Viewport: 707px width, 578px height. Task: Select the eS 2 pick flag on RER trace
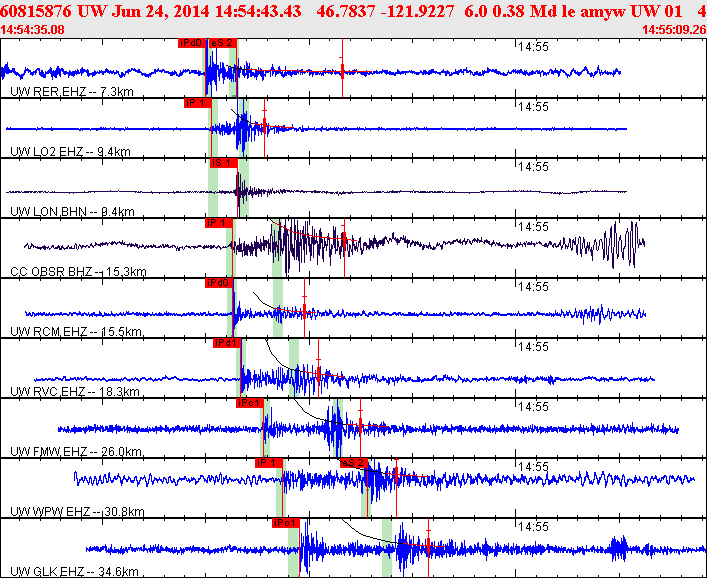click(223, 43)
